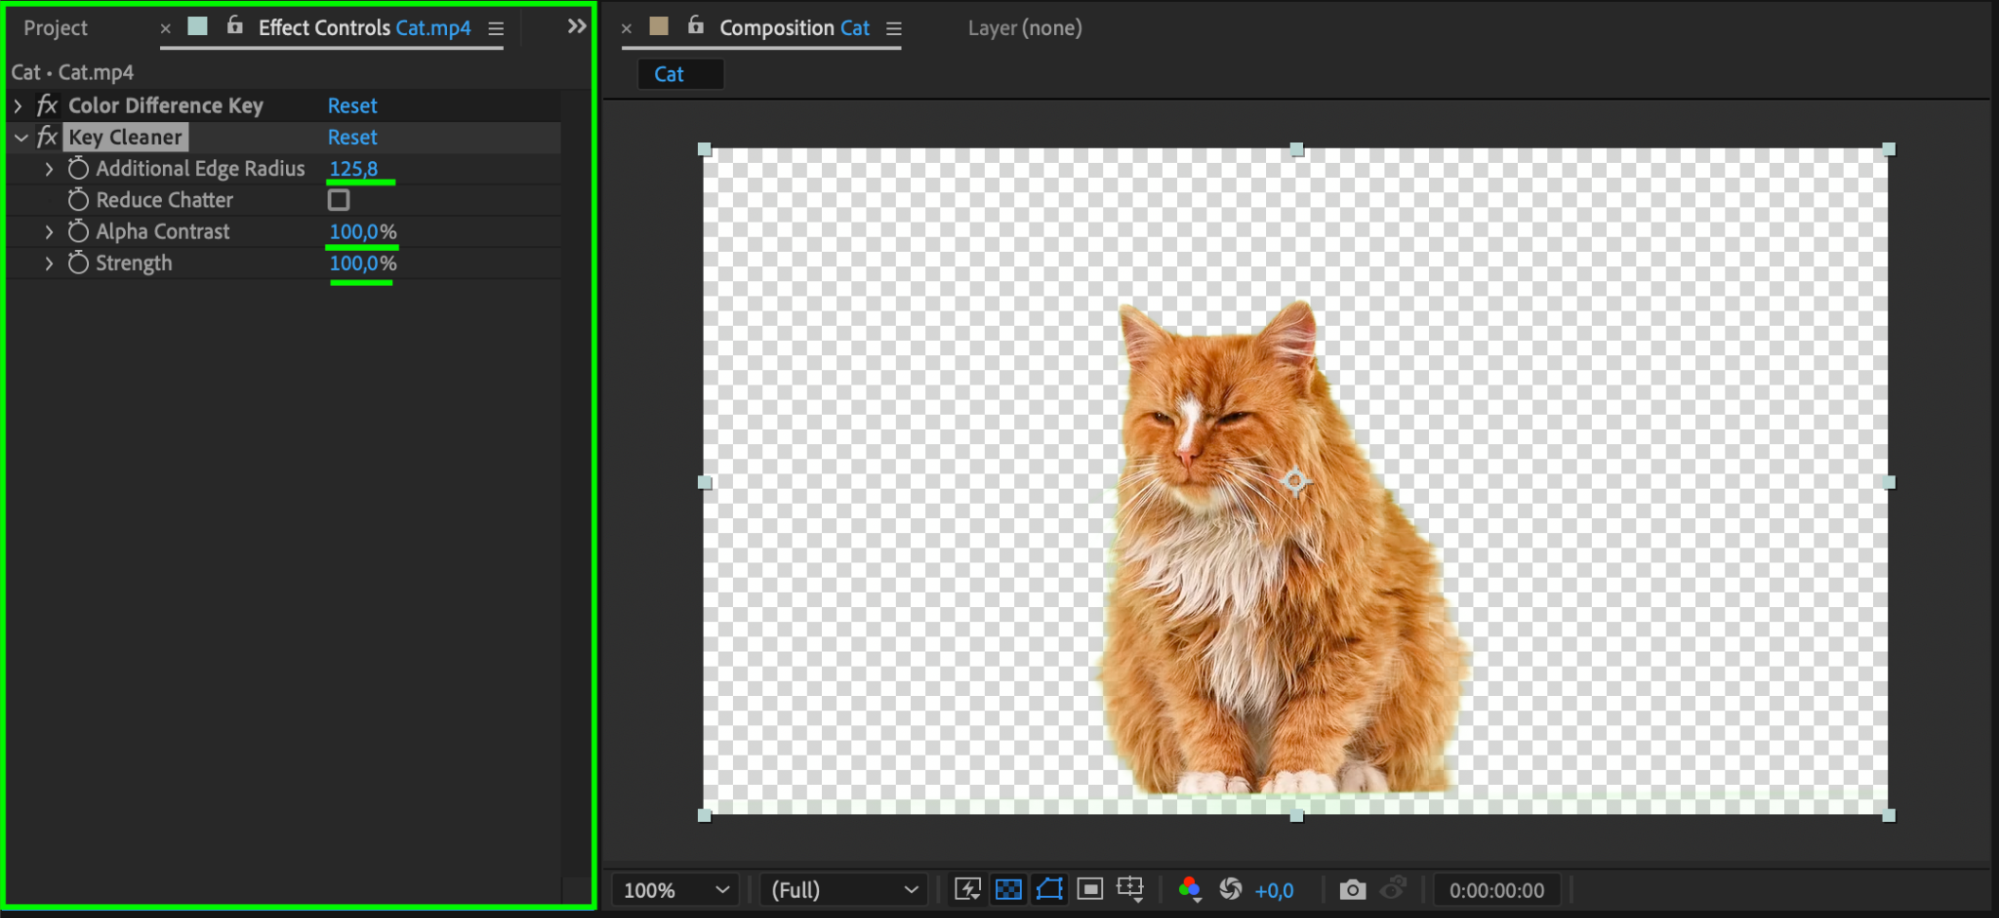
Task: Click the Strength stopwatch icon
Action: pyautogui.click(x=78, y=263)
